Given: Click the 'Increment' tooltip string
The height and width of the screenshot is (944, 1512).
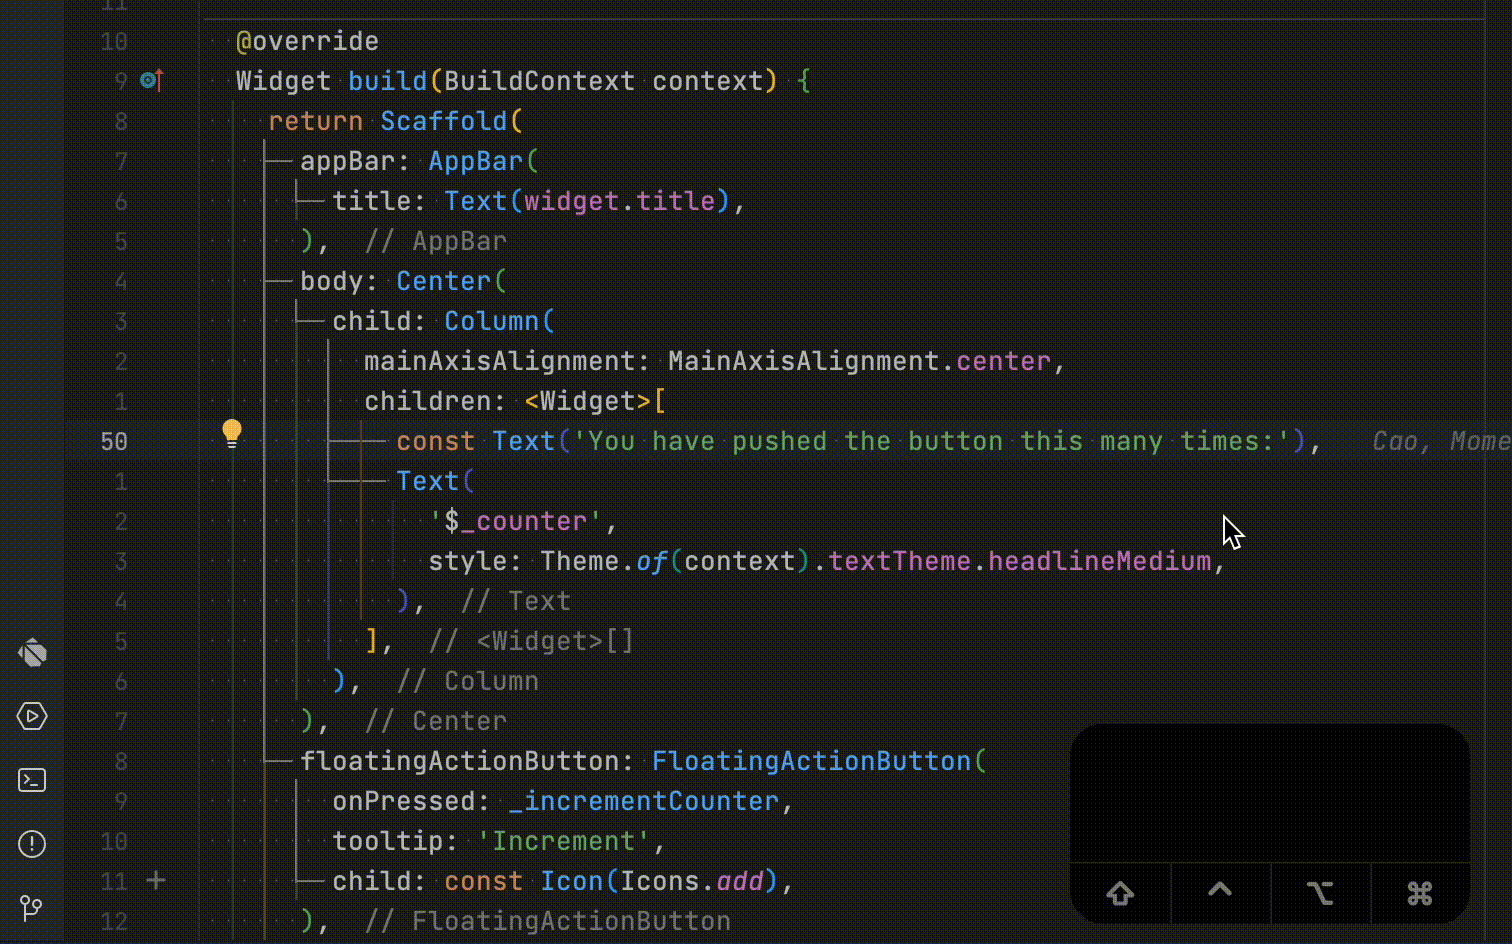Looking at the screenshot, I should pos(563,841).
